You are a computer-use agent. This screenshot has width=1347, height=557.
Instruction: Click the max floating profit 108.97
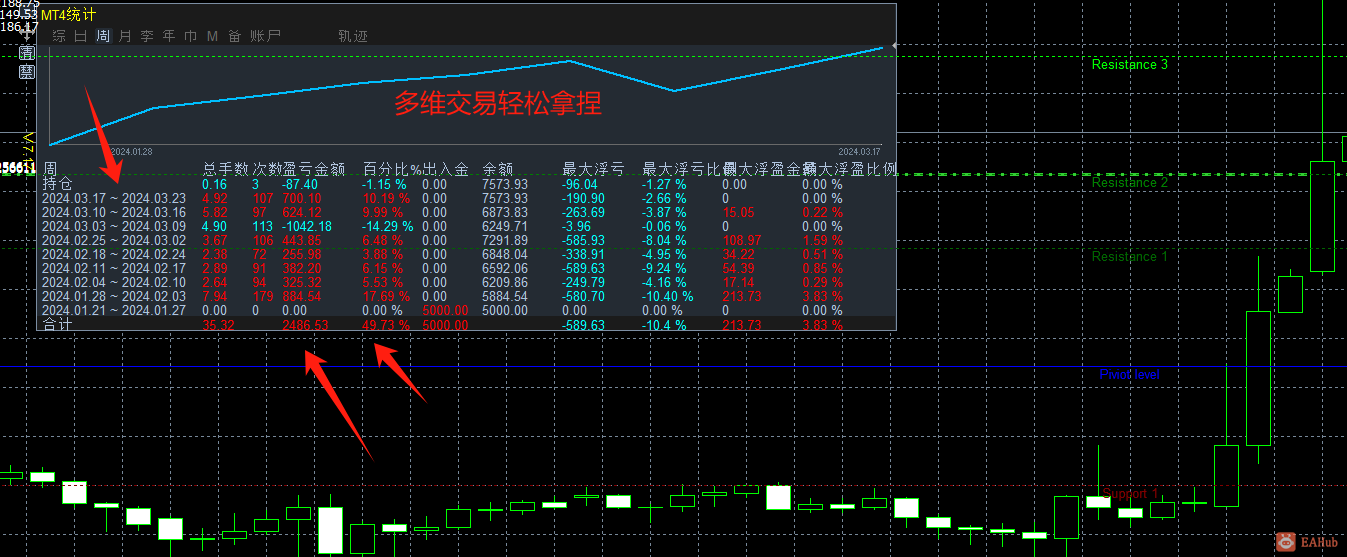coord(742,240)
